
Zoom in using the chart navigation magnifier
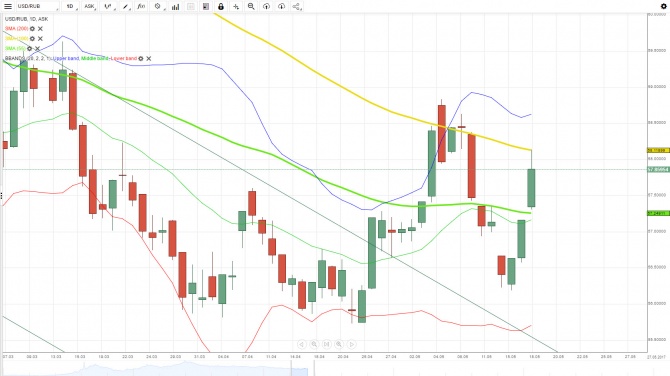[339, 344]
